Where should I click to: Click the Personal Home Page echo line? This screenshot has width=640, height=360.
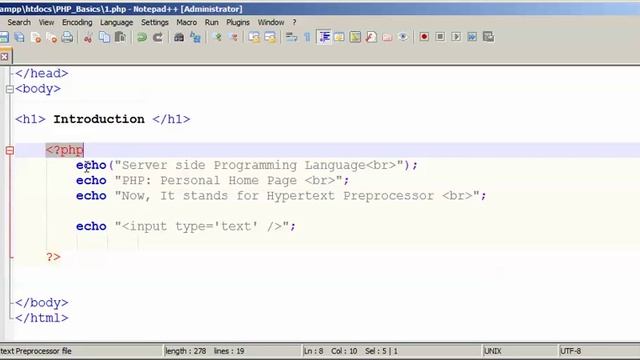point(213,180)
